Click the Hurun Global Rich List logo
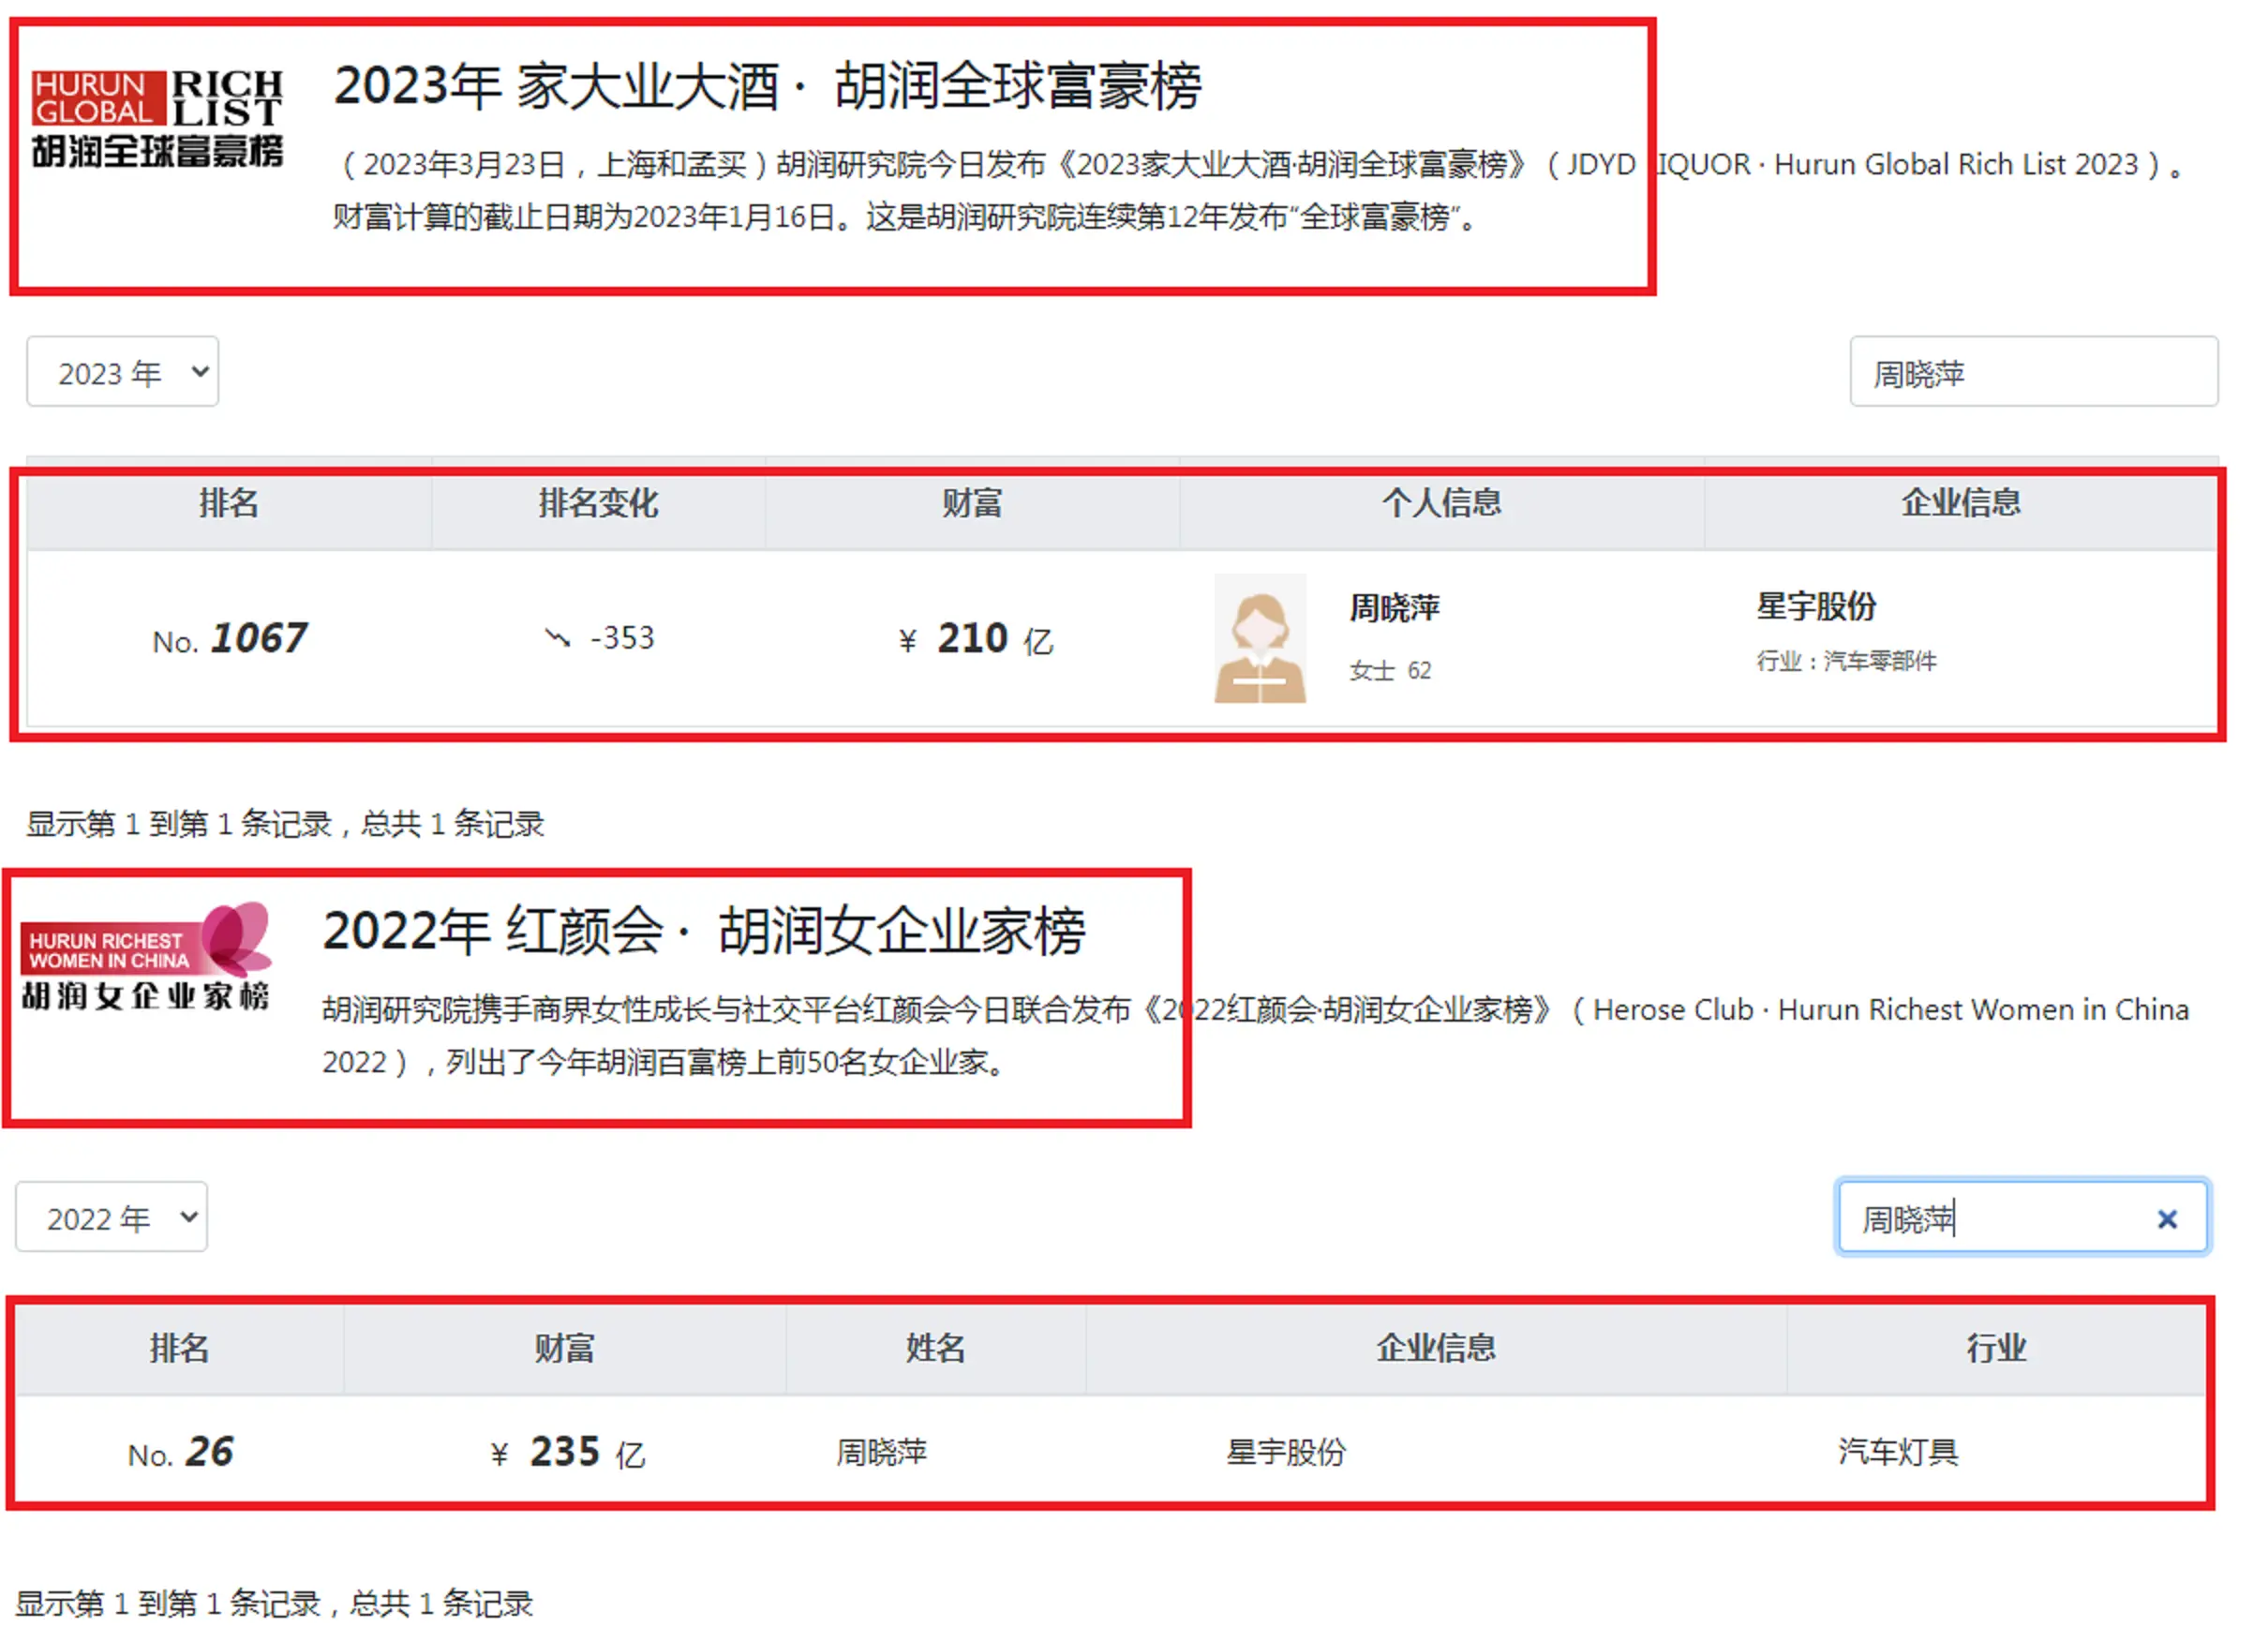2268x1642 pixels. 157,117
